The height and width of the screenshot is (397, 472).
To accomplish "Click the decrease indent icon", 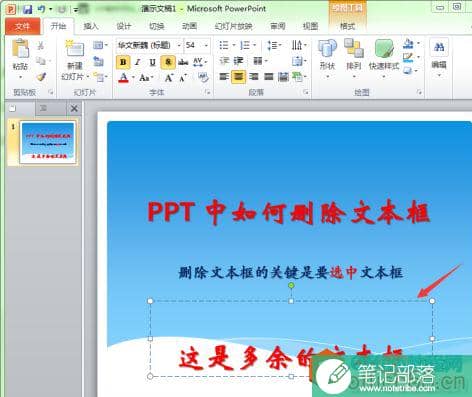I will click(224, 61).
